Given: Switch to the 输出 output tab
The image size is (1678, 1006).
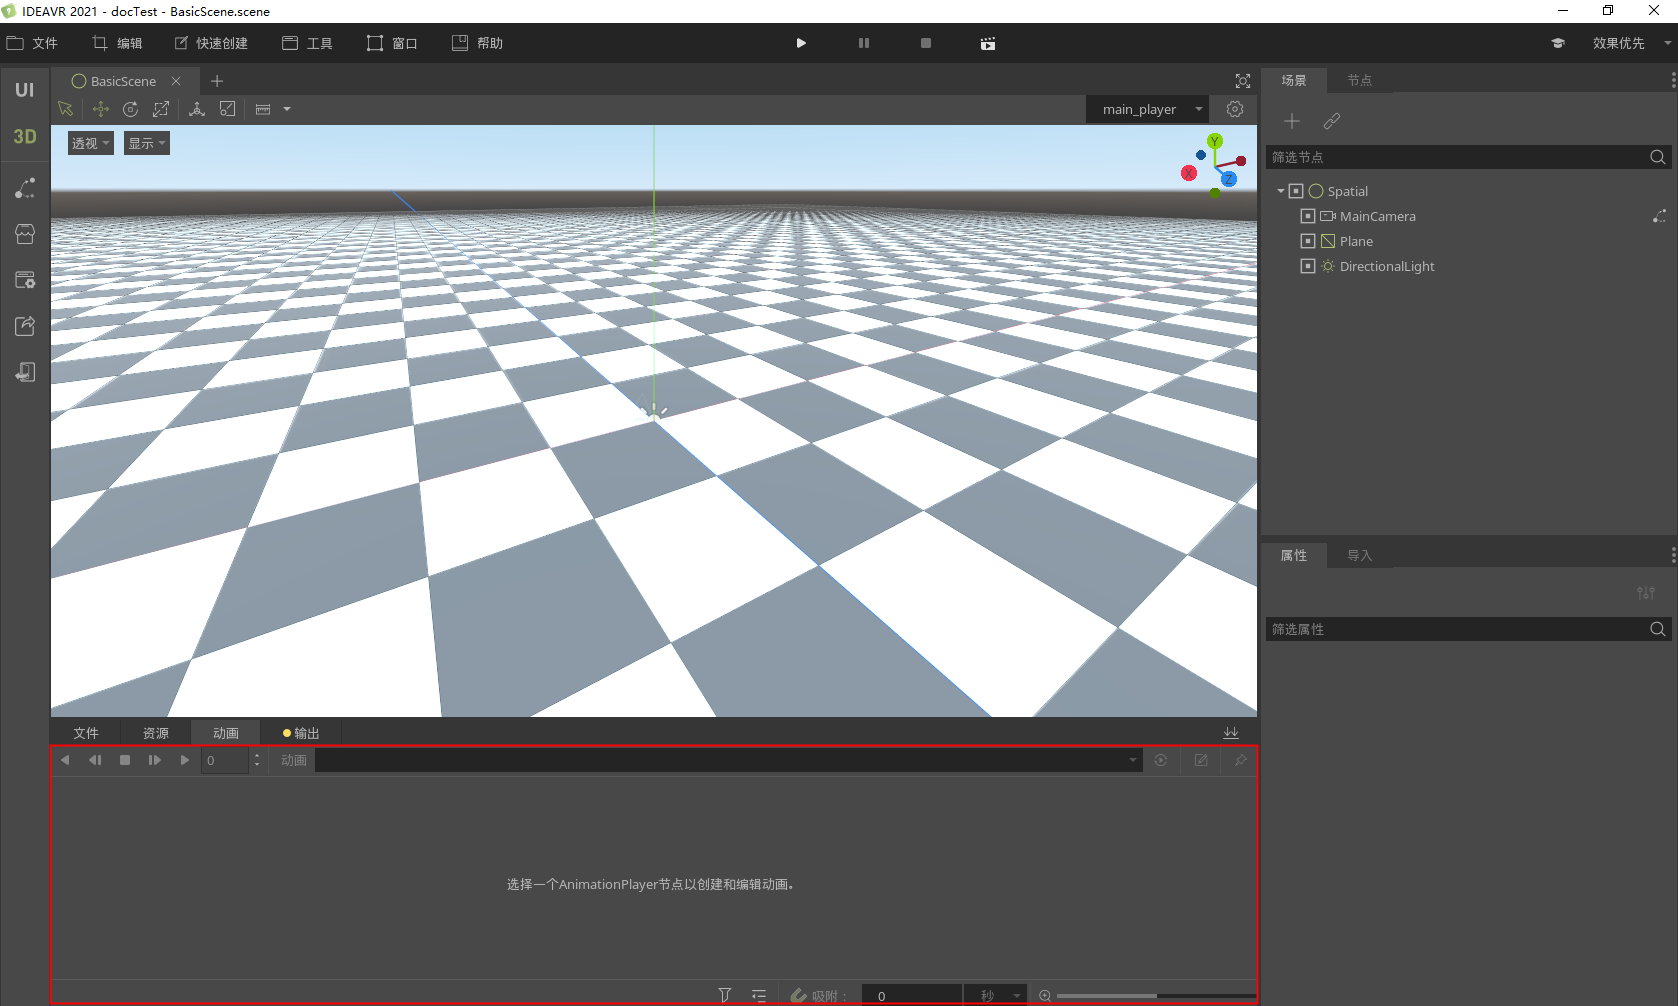Looking at the screenshot, I should point(302,733).
